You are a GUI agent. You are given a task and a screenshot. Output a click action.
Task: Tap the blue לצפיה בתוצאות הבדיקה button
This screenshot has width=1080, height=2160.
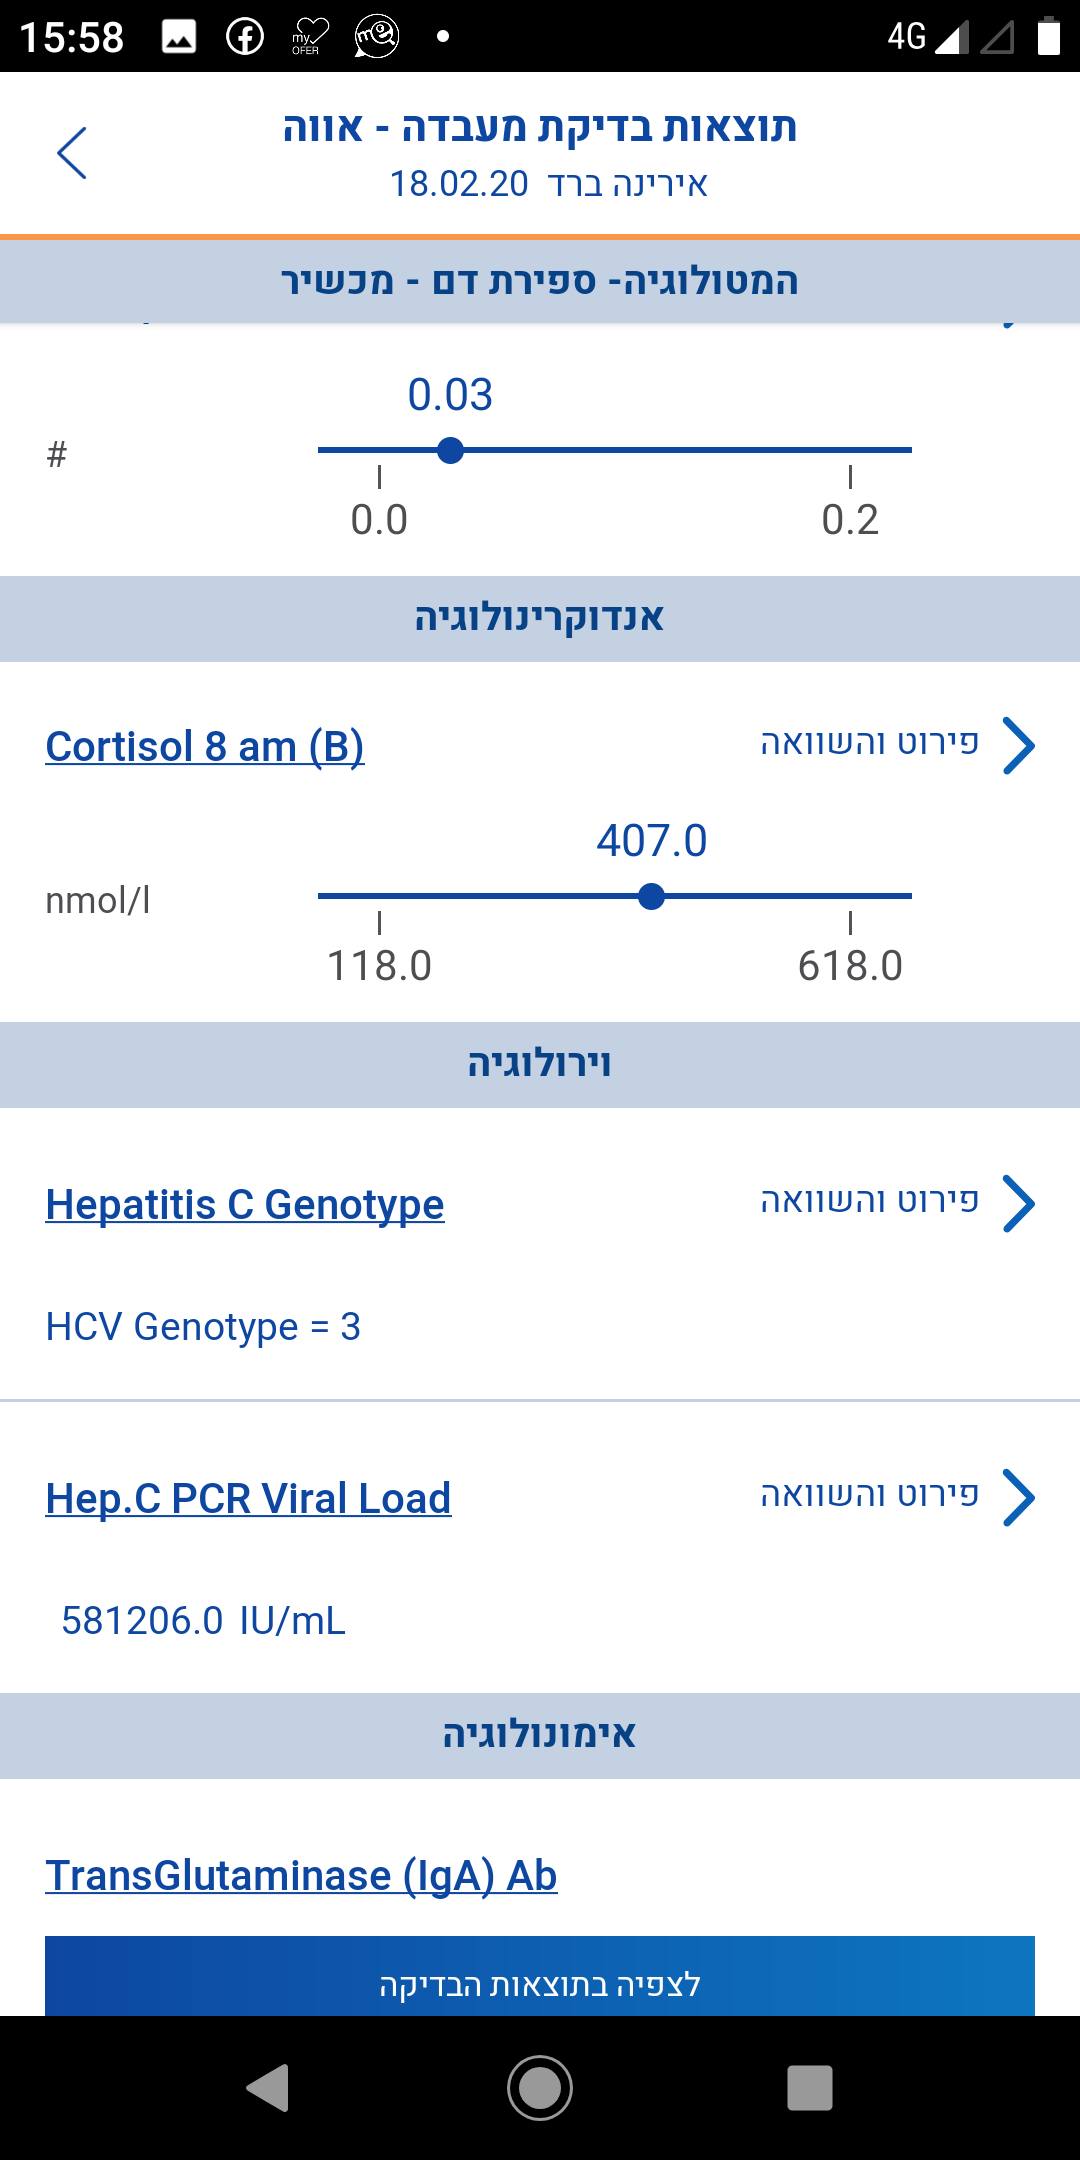coord(540,1982)
